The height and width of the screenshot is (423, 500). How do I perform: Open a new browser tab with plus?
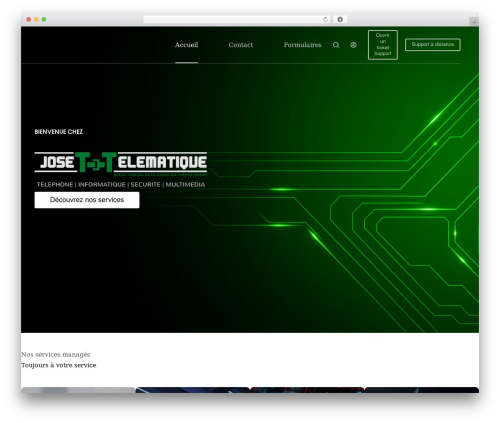click(474, 22)
